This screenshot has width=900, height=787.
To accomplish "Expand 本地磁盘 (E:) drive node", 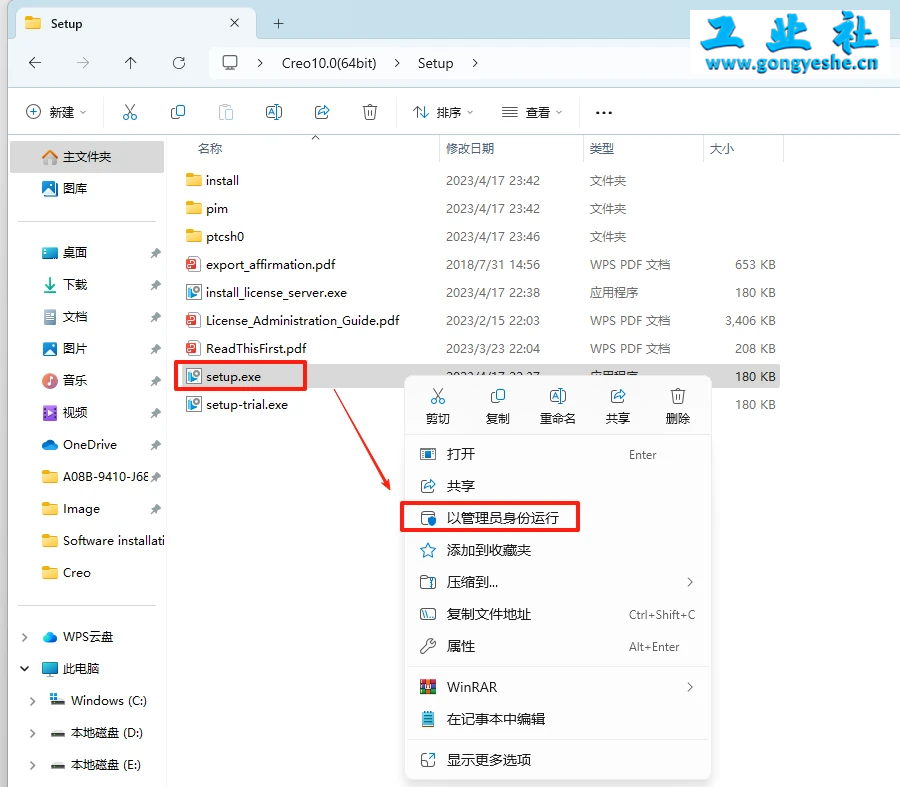I will tap(33, 765).
